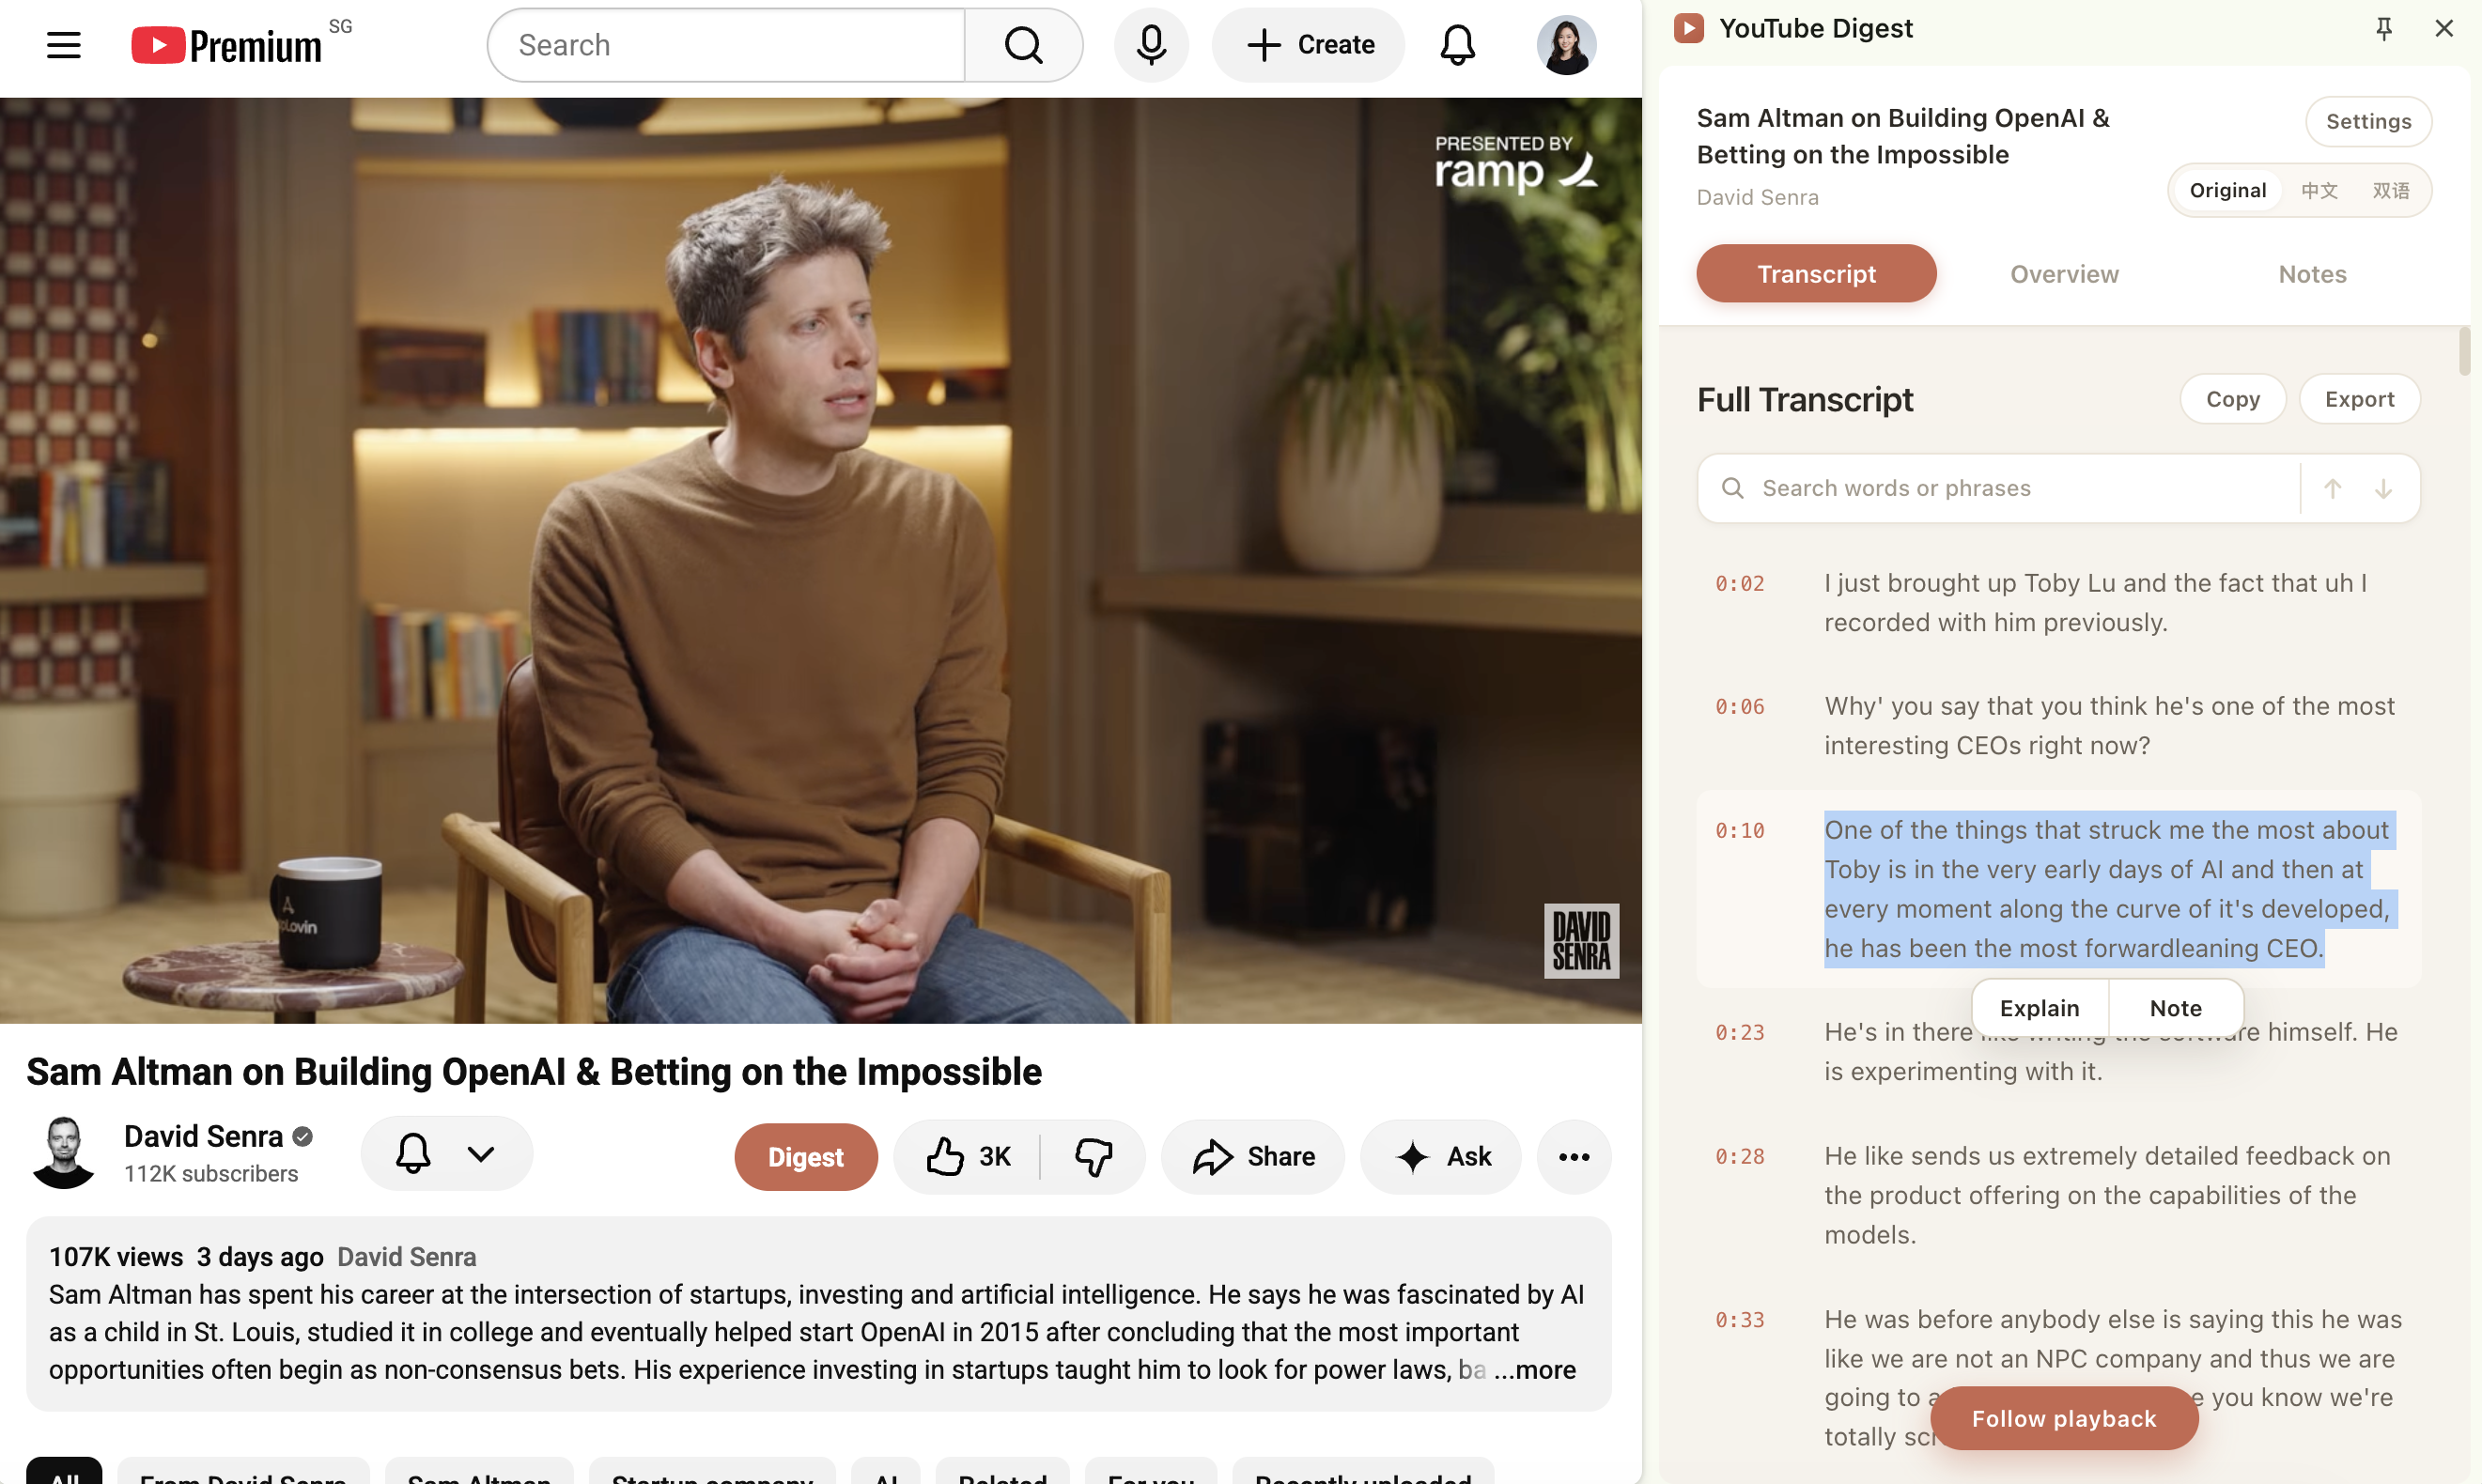
Task: Go to YouTube Premium home logo
Action: (x=227, y=45)
